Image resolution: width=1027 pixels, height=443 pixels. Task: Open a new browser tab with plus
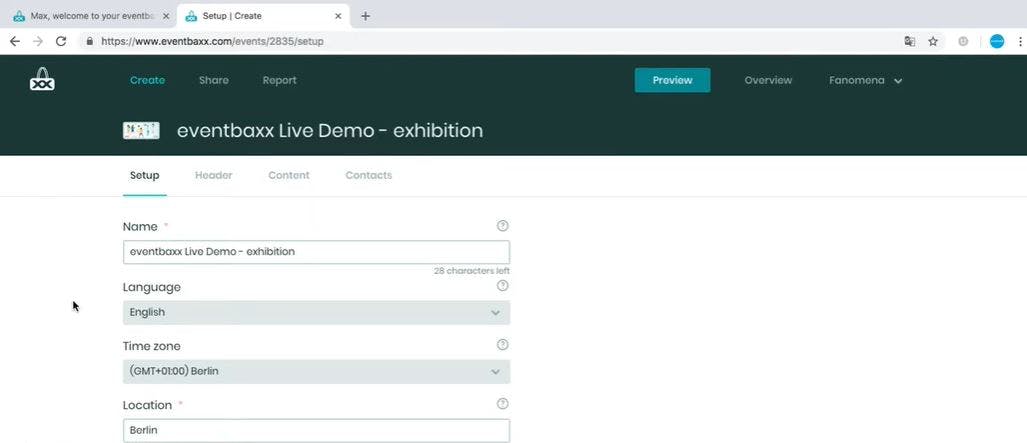click(365, 16)
